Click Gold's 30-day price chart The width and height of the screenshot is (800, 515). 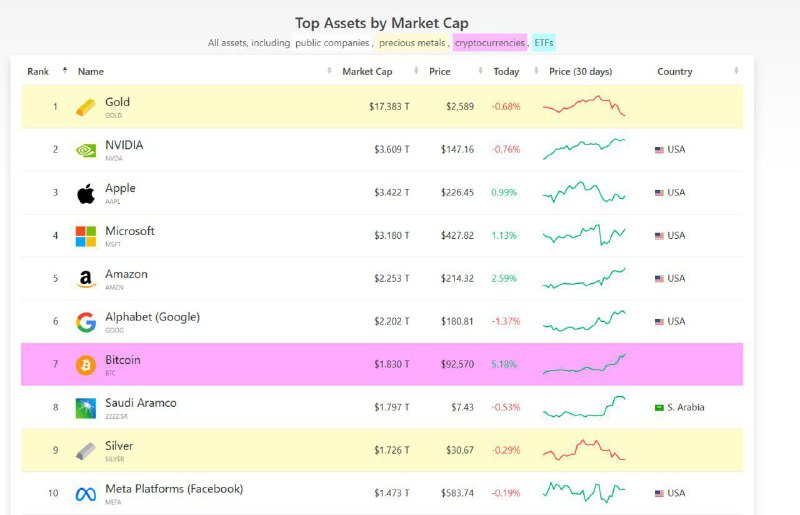(584, 106)
